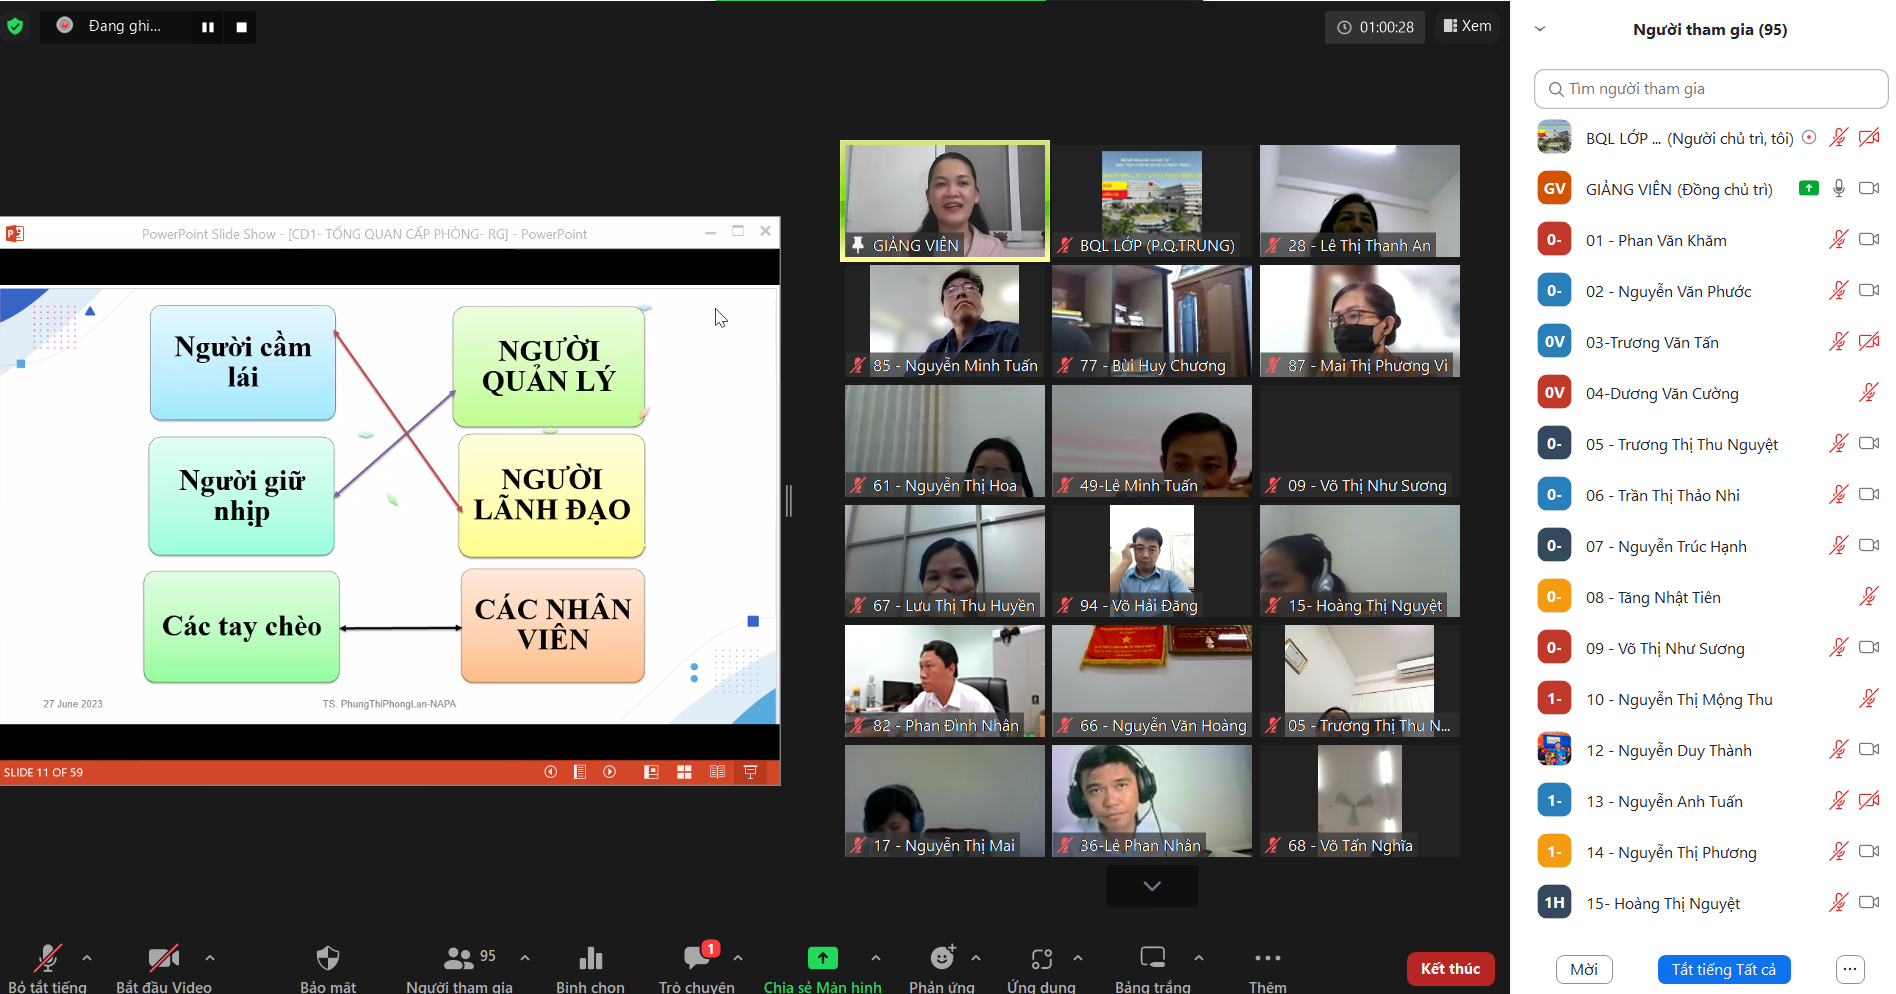Unmute microphone with Bỏ tắt tiếng

click(47, 959)
